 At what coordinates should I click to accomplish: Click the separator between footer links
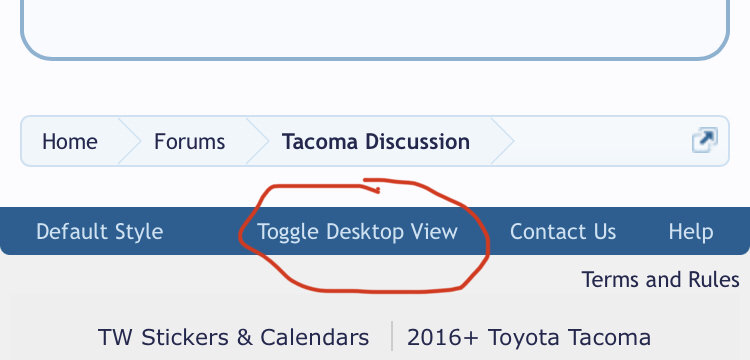(x=392, y=337)
